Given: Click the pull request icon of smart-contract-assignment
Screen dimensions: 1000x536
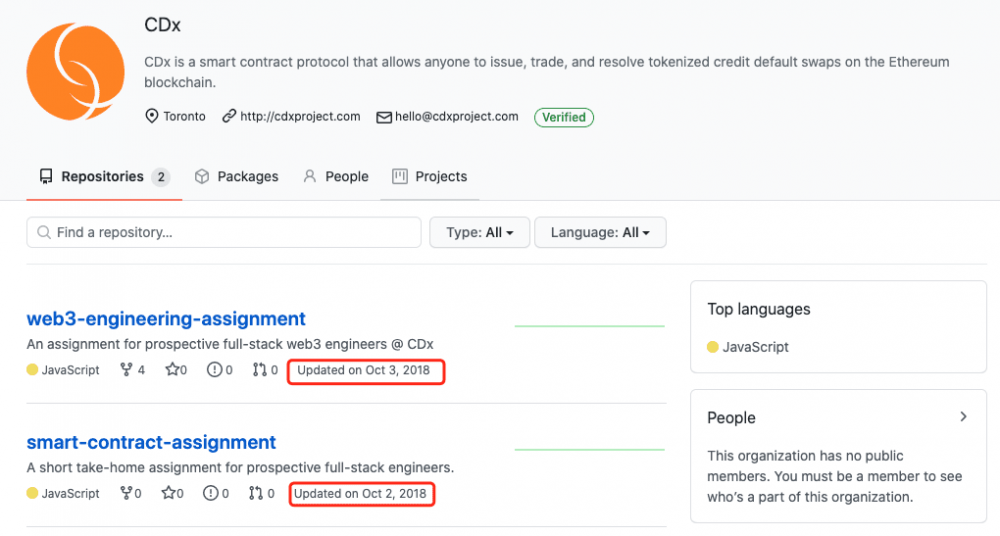Looking at the screenshot, I should 258,493.
